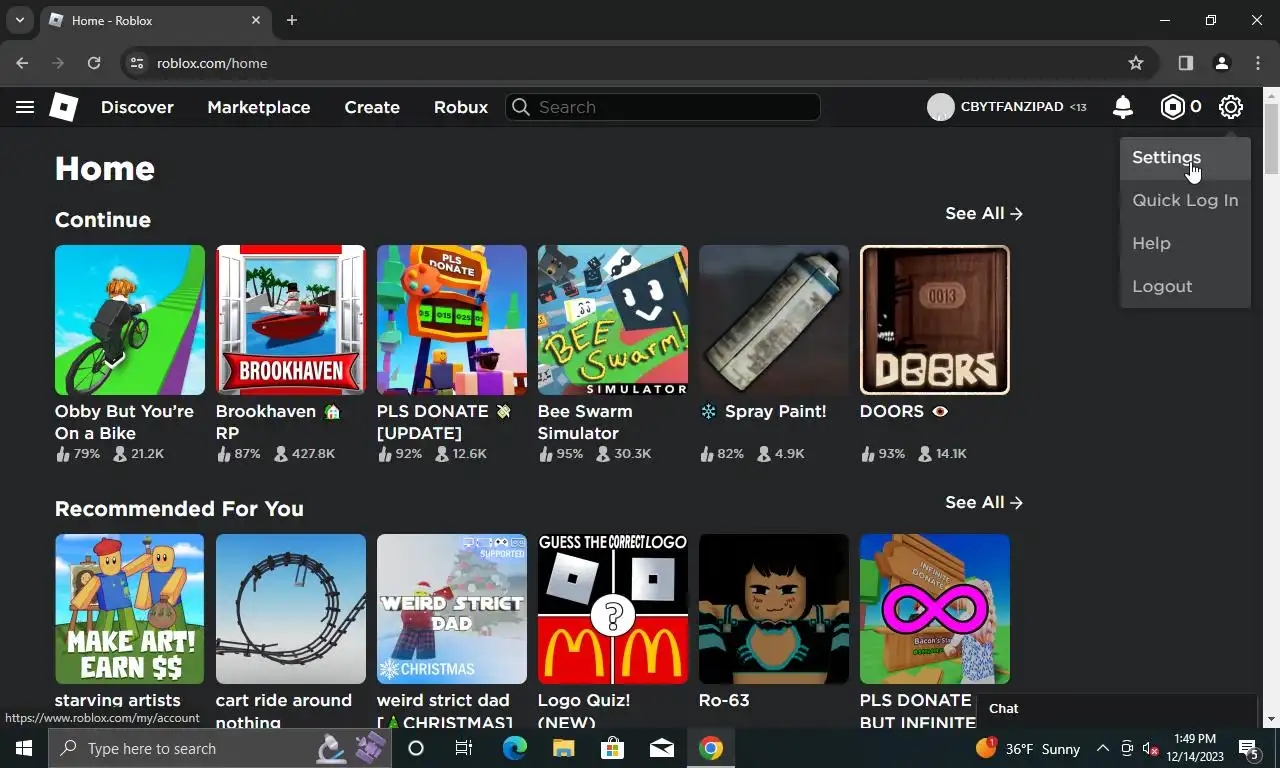This screenshot has height=768, width=1280.
Task: Open the taskbar clock and date
Action: point(1195,748)
